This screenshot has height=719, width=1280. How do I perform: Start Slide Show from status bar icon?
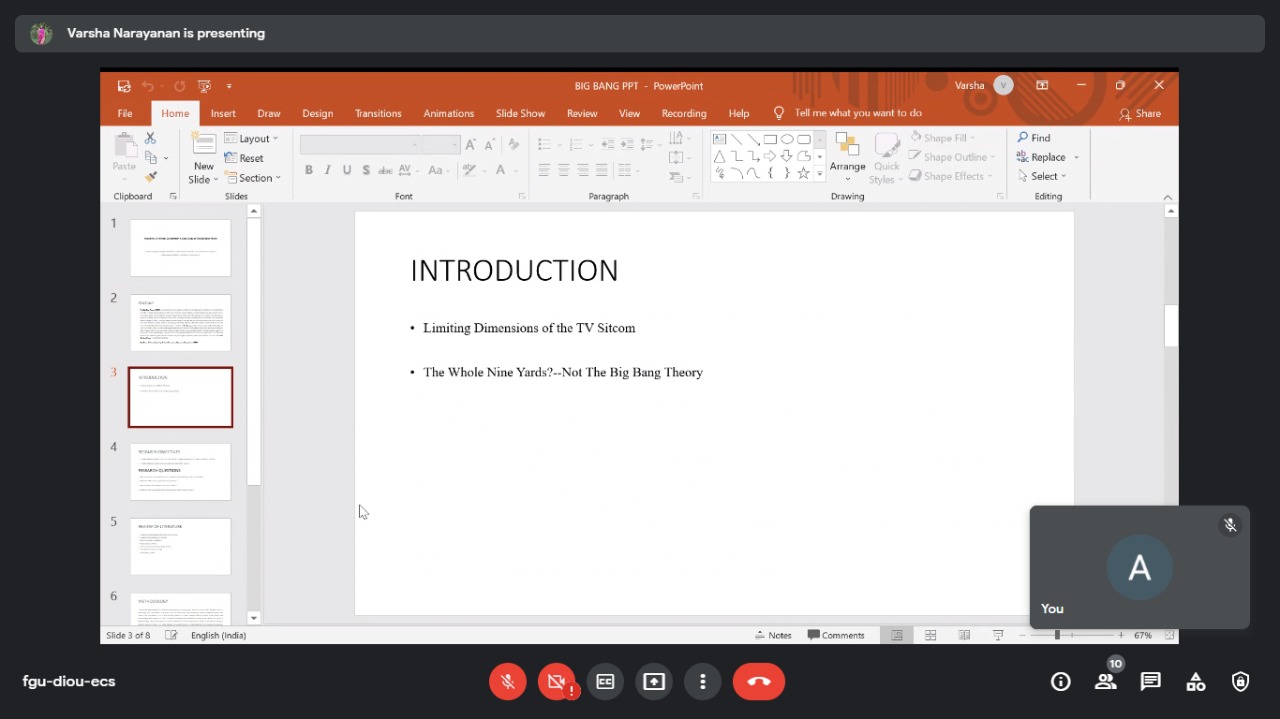(998, 635)
